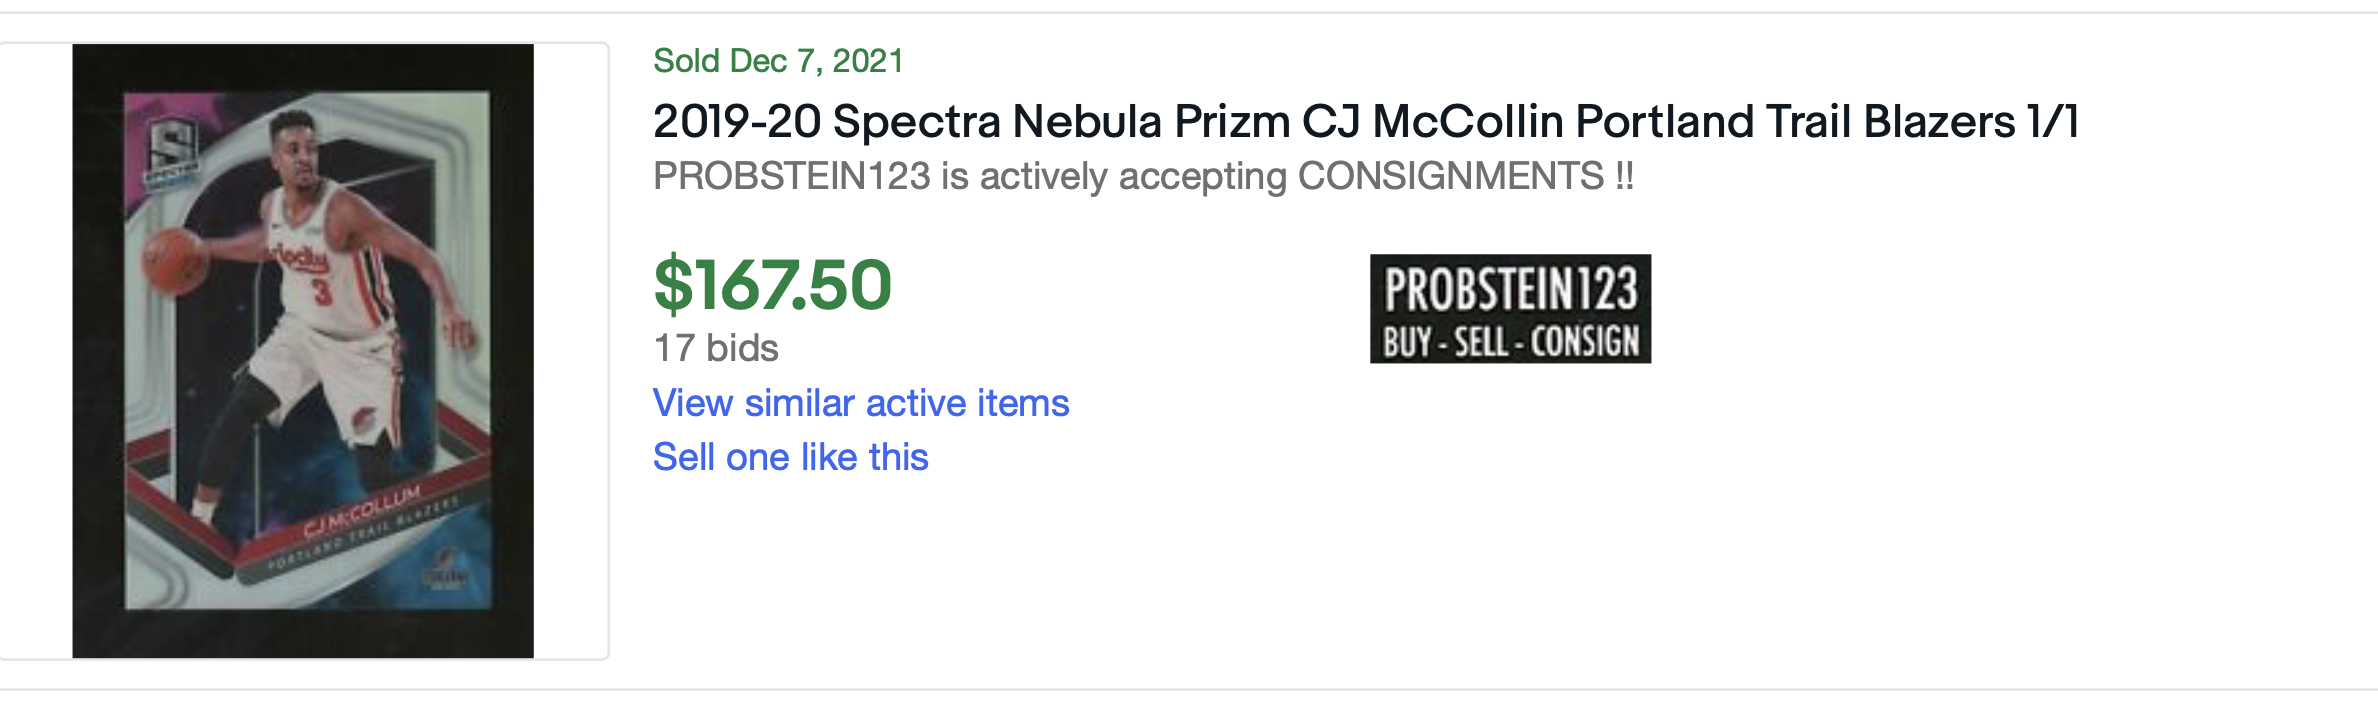2378x708 pixels.
Task: Click the PROBSTEIN123 seller logo badge
Action: (x=1510, y=309)
